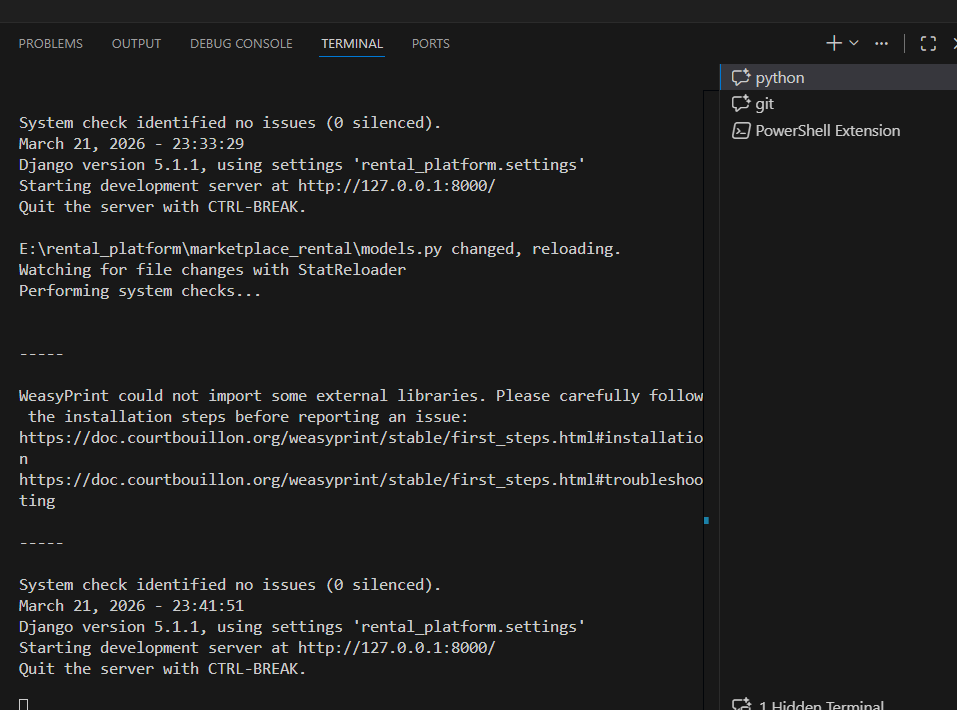Screen dimensions: 957x710
Task: Select the TERMINAL tab
Action: click(352, 44)
